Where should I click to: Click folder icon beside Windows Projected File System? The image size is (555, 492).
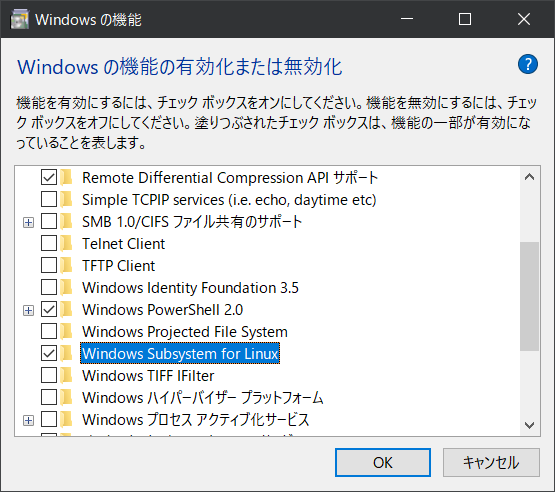[x=66, y=331]
